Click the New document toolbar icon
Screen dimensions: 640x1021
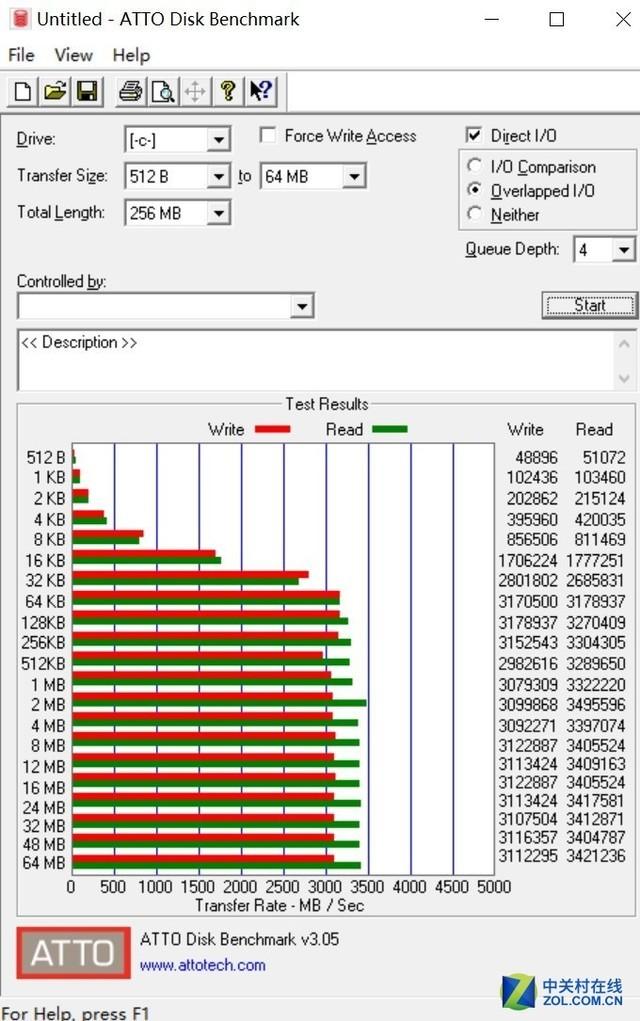pyautogui.click(x=22, y=92)
